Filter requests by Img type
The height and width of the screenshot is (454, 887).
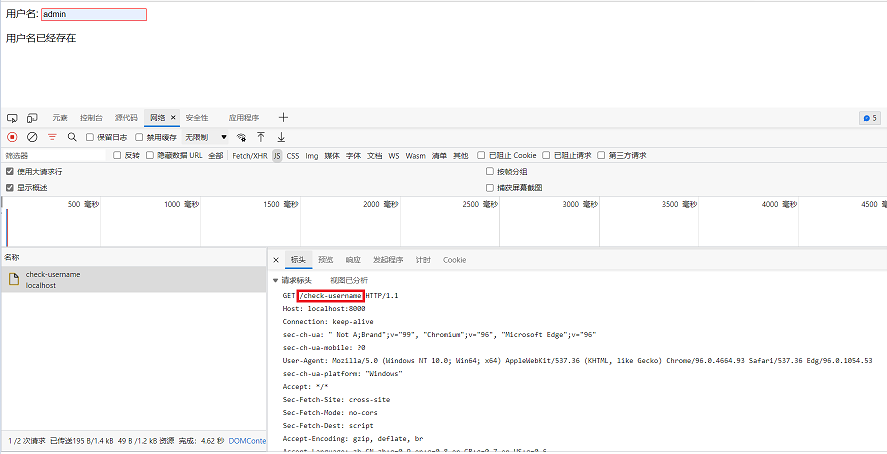pyautogui.click(x=312, y=155)
